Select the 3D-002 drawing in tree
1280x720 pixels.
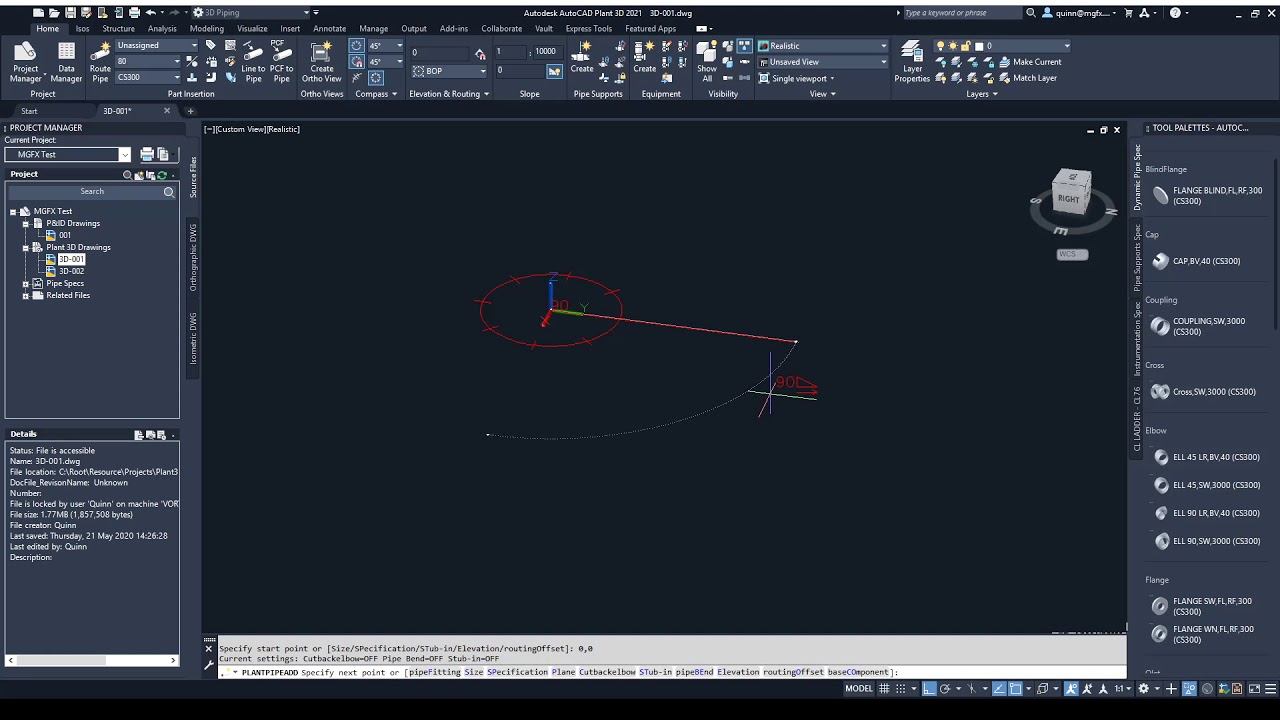coord(71,271)
